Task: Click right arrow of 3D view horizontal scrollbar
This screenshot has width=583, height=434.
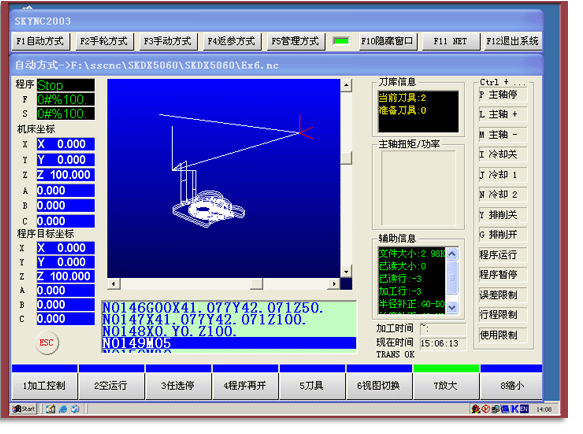Action: pos(334,284)
